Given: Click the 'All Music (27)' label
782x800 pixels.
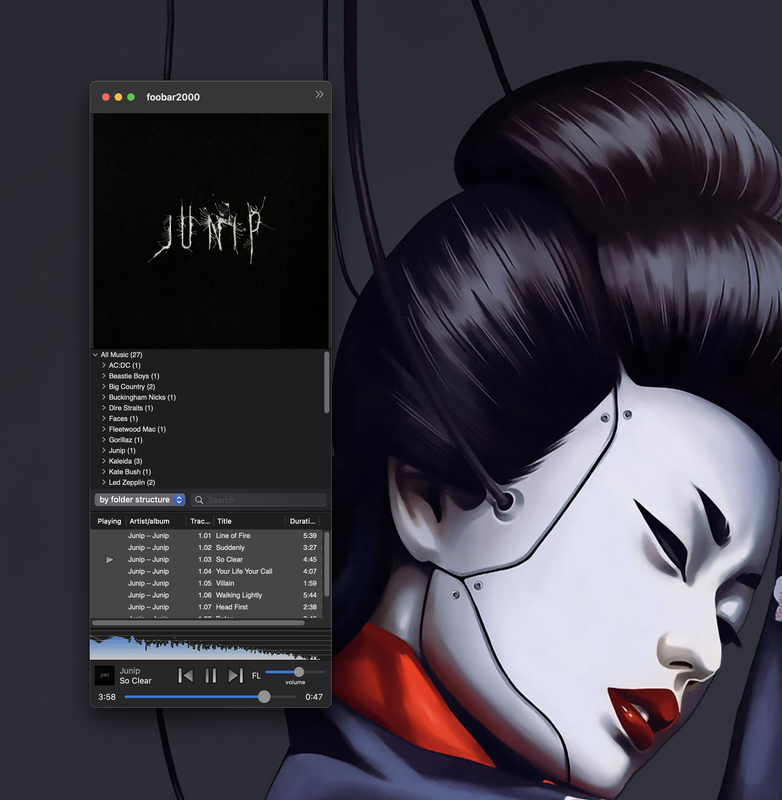Looking at the screenshot, I should [x=121, y=355].
